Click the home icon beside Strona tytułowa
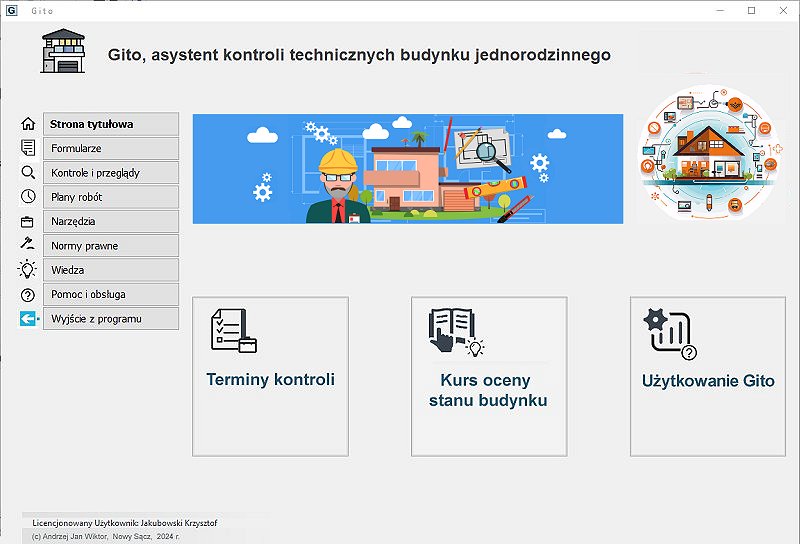 [28, 124]
